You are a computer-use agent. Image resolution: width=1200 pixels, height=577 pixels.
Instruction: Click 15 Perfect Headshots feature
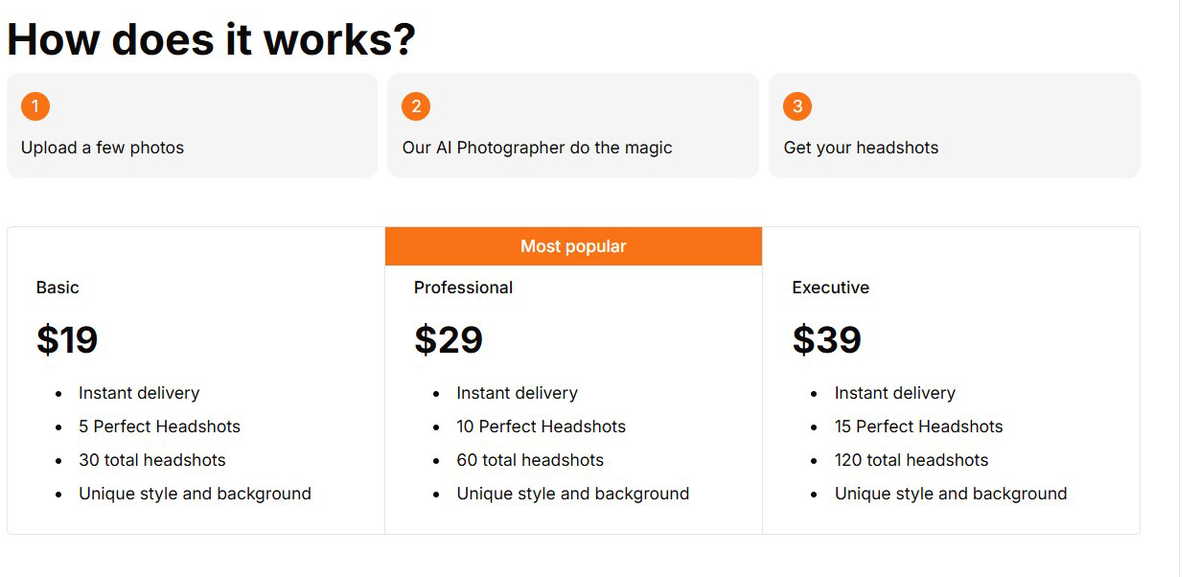[x=919, y=426]
